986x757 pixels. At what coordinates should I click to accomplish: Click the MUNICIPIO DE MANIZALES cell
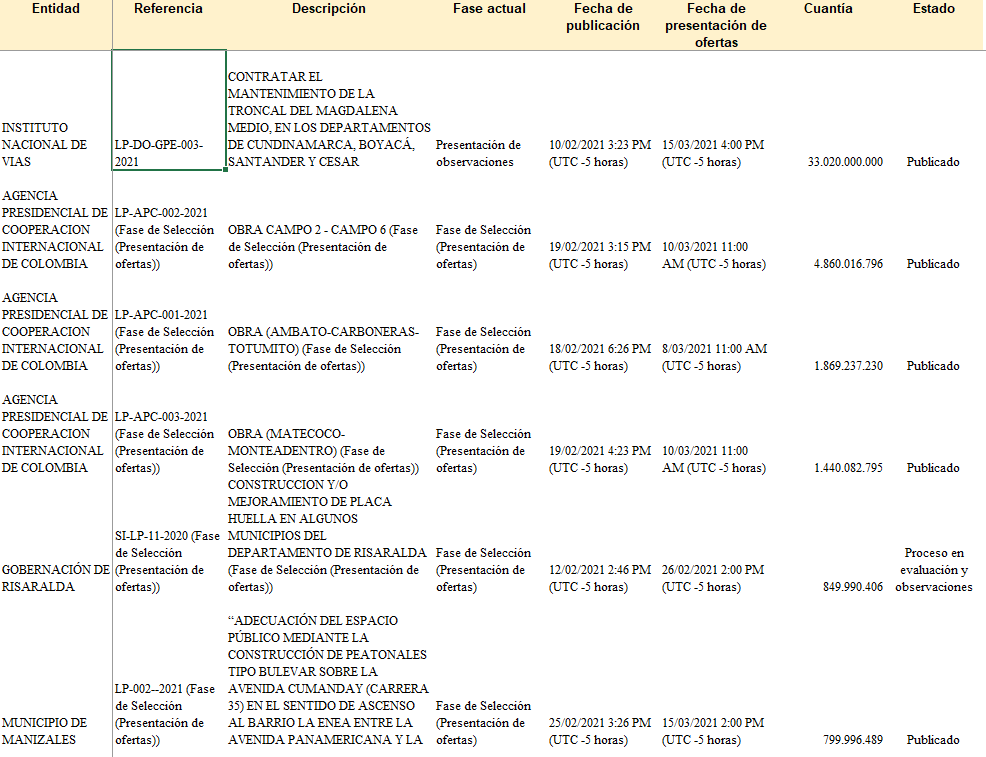pyautogui.click(x=45, y=731)
